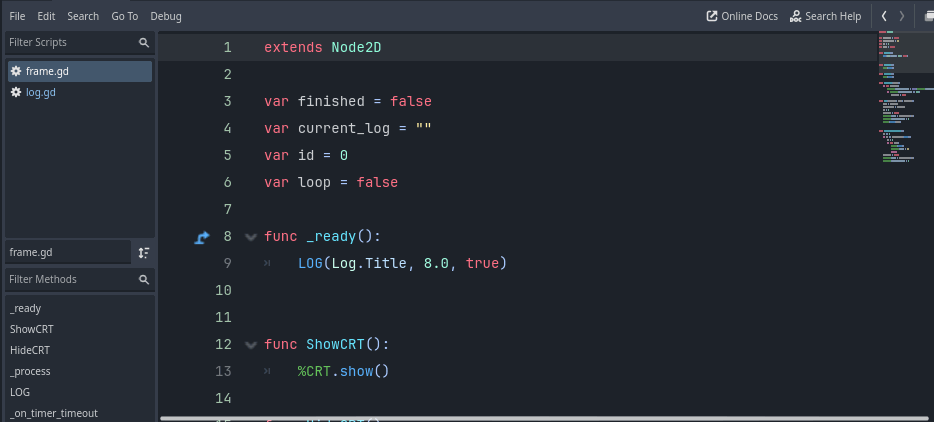Click the Filter Scripts magnifier icon
The width and height of the screenshot is (934, 422).
pos(144,42)
